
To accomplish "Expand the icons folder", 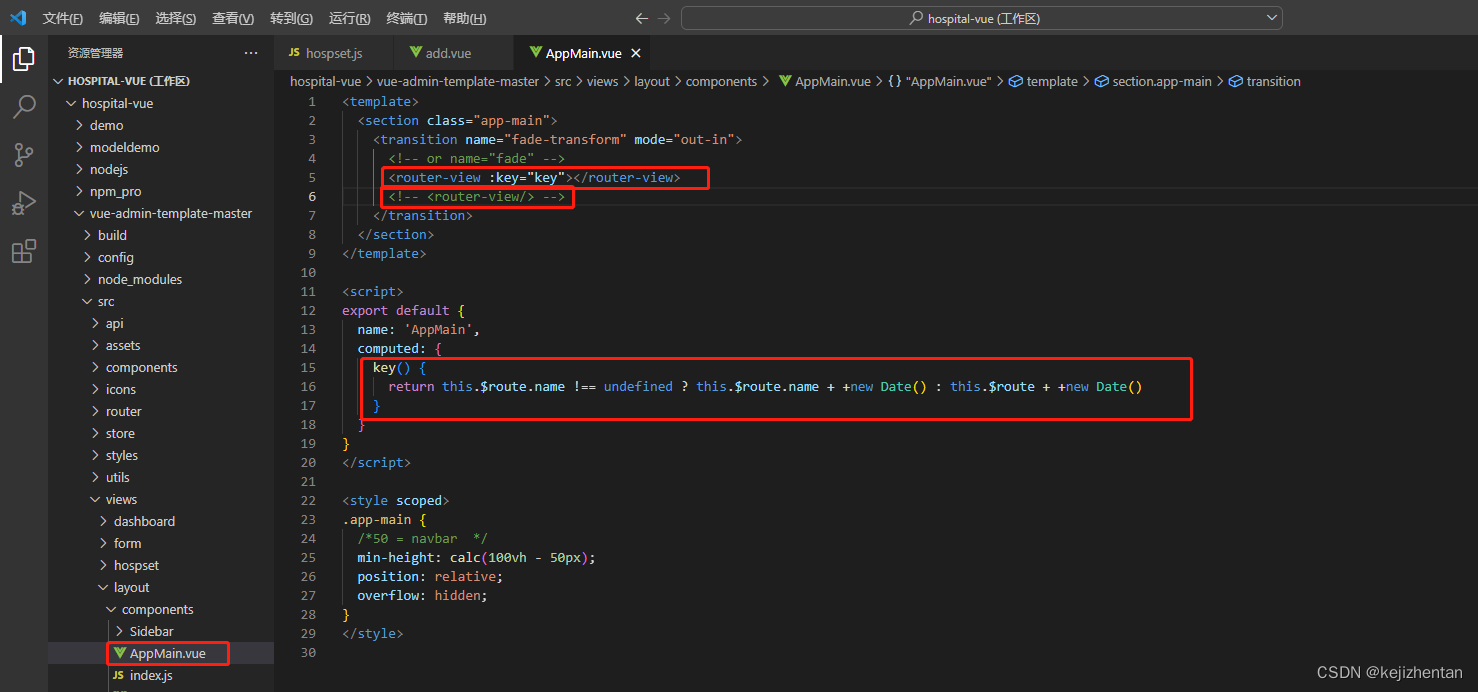I will click(161, 389).
